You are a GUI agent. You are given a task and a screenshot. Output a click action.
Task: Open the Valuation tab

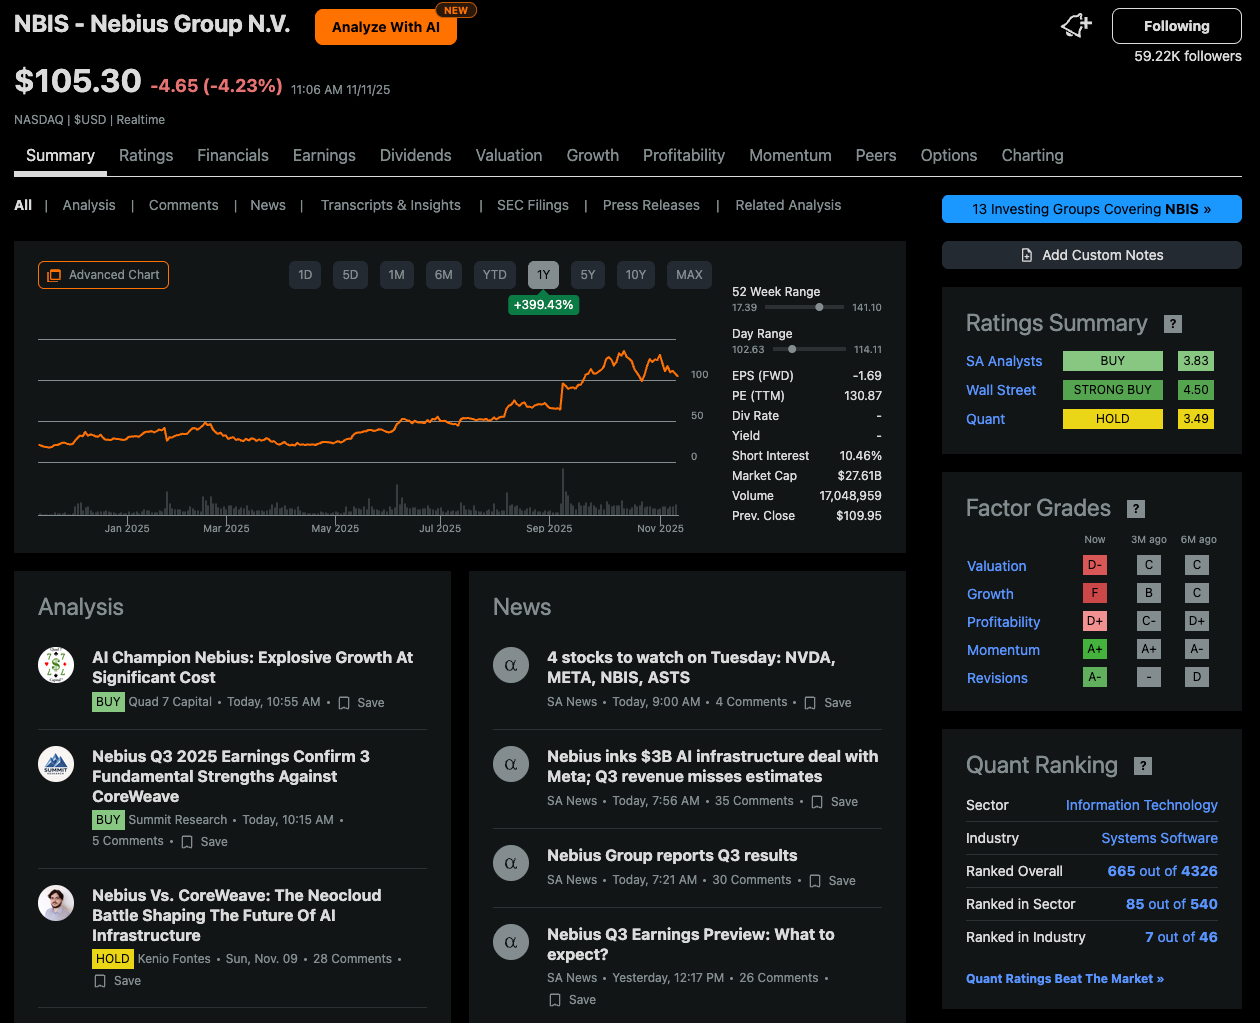pos(509,156)
